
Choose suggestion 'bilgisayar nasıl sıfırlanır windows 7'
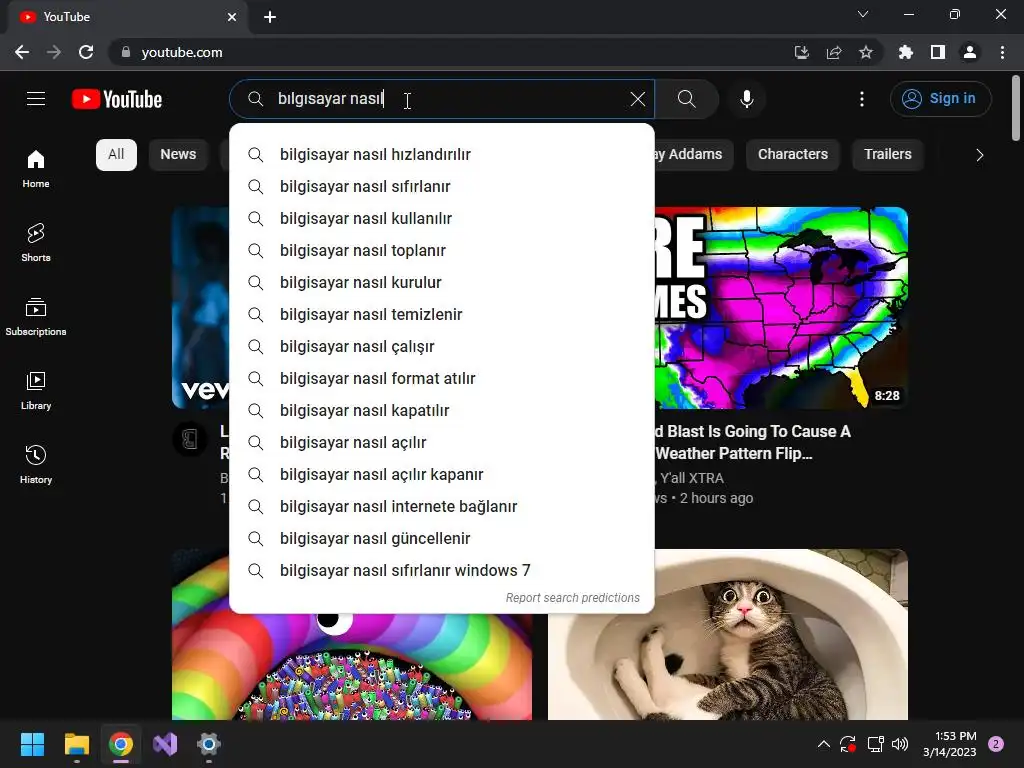click(x=442, y=571)
